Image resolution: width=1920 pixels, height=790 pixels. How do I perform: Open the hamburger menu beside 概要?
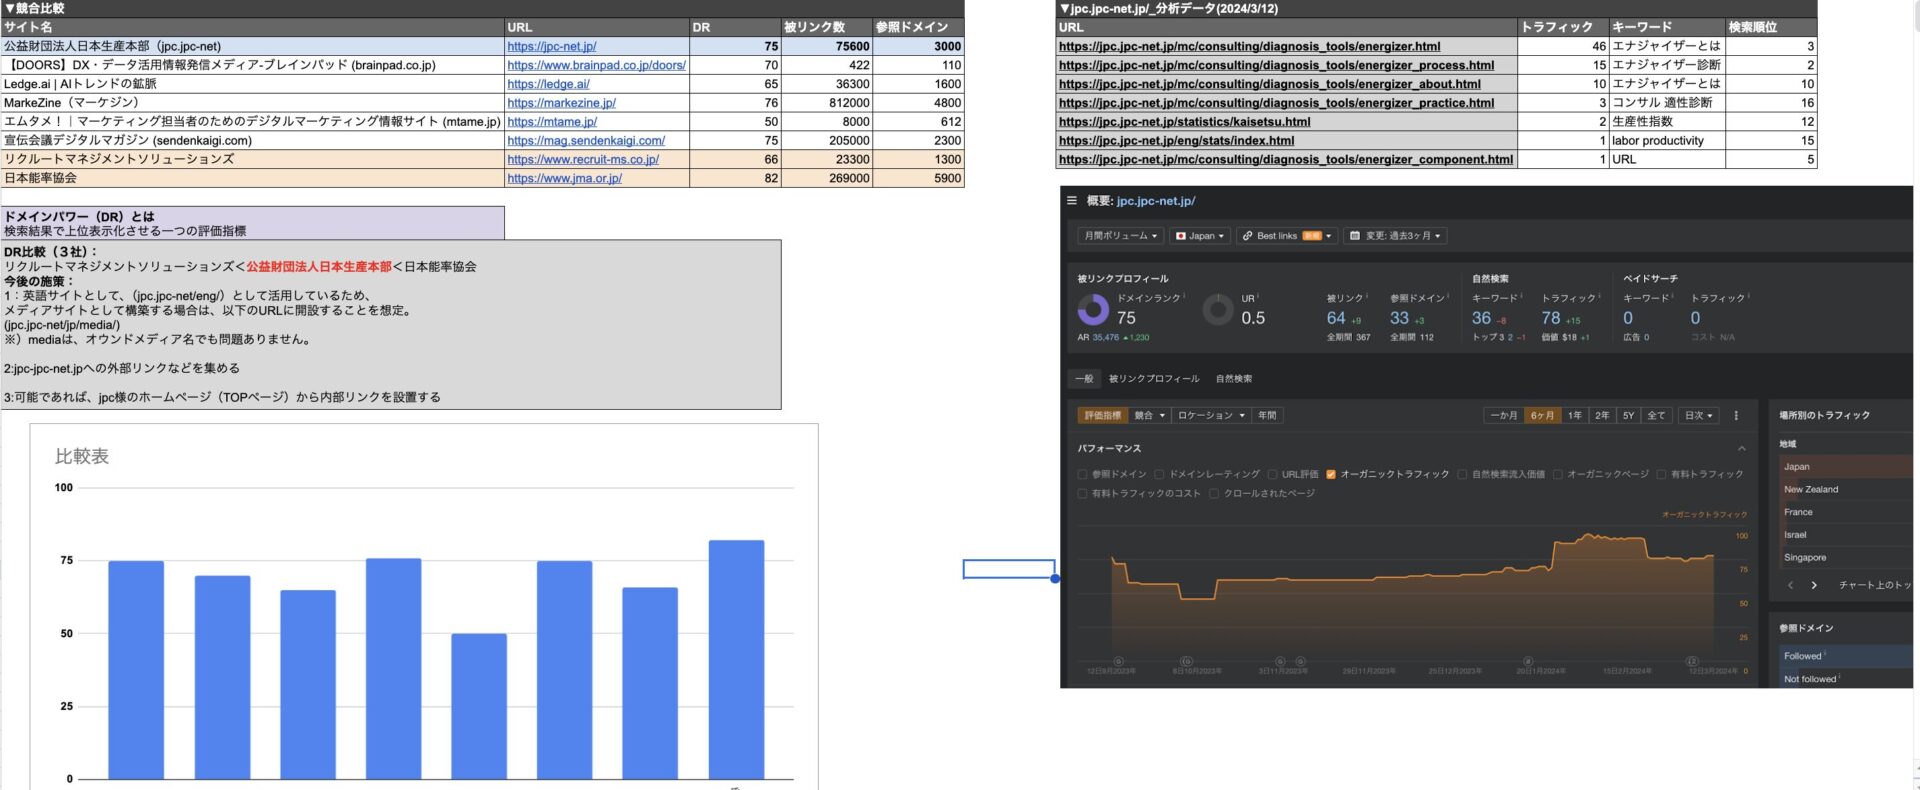[x=1071, y=201]
